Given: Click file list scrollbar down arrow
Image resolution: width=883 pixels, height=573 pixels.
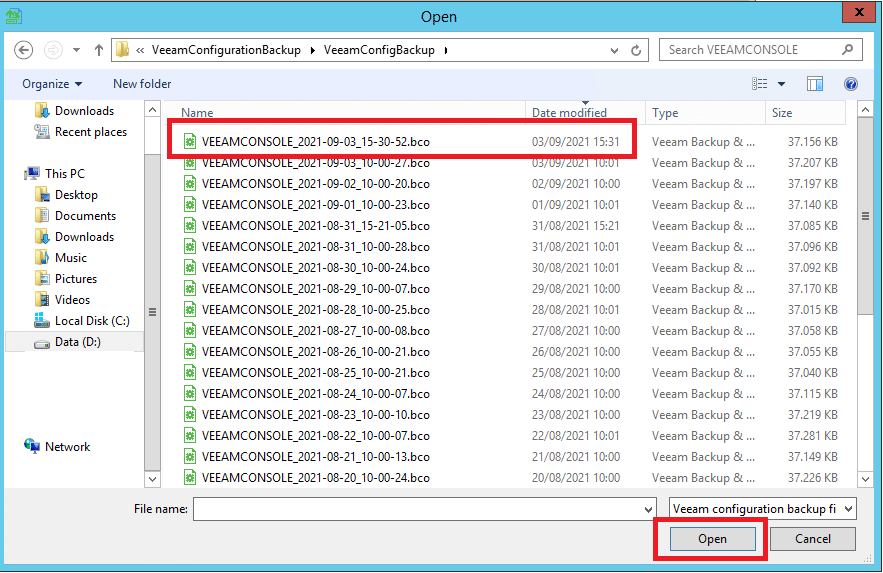Looking at the screenshot, I should [x=866, y=479].
